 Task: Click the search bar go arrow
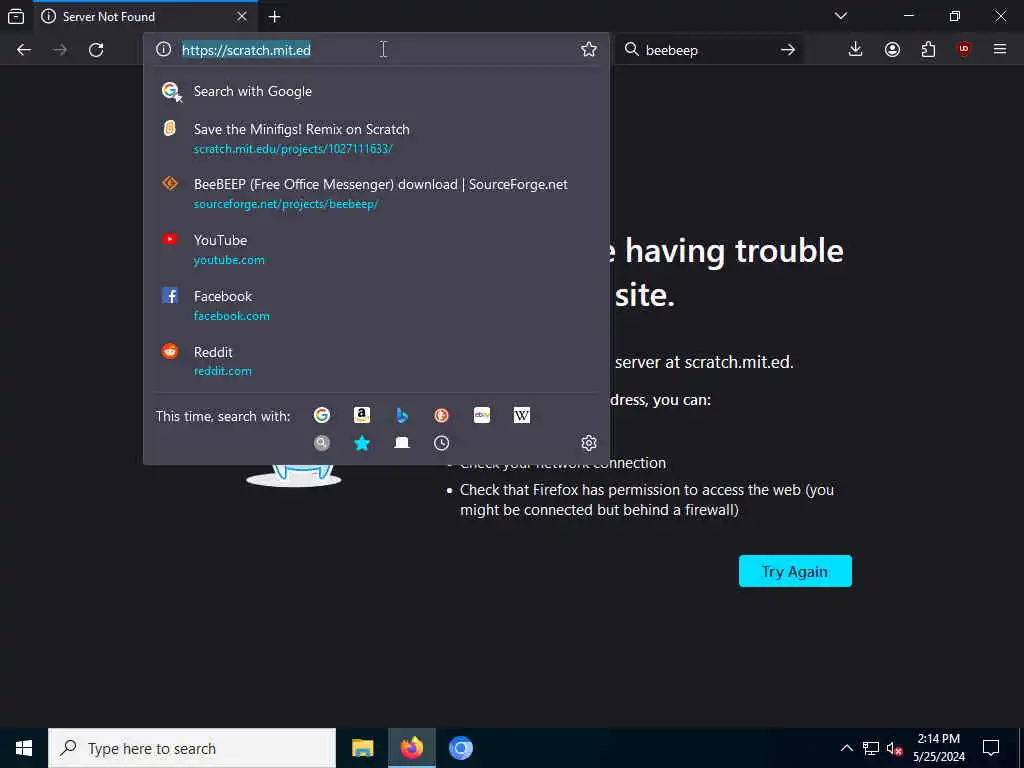pos(788,50)
